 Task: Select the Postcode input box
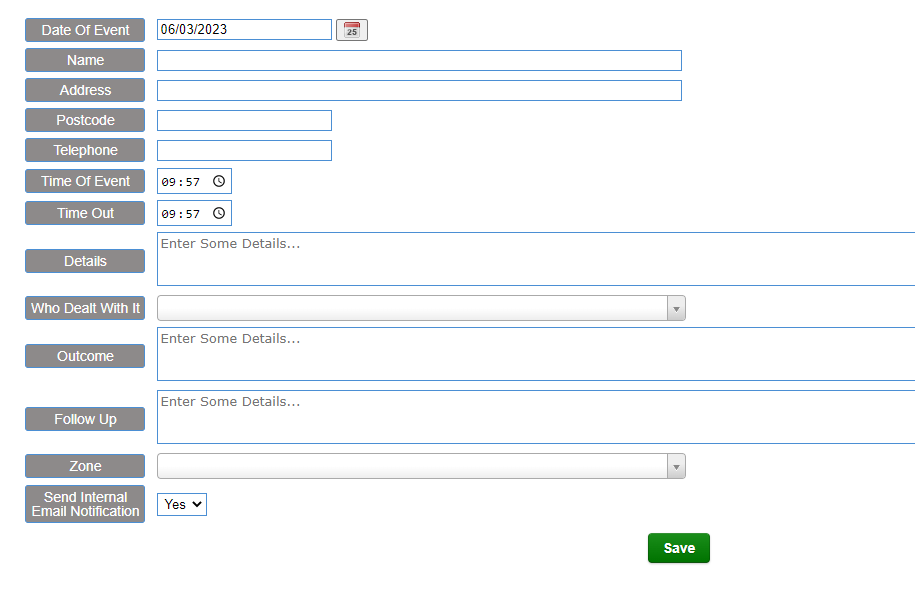244,121
